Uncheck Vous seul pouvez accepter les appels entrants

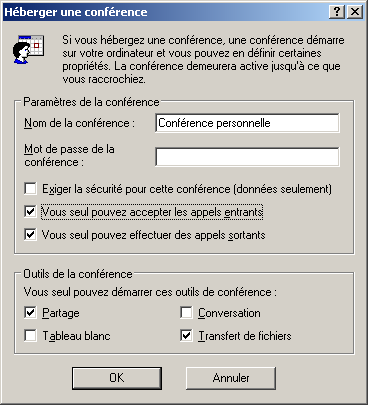pyautogui.click(x=30, y=212)
